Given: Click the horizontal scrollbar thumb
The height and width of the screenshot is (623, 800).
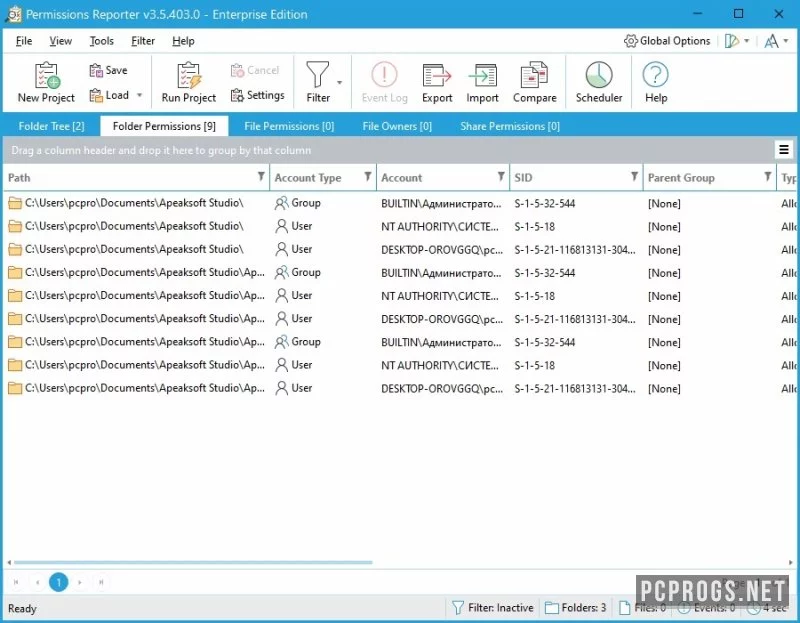Looking at the screenshot, I should click(x=193, y=562).
